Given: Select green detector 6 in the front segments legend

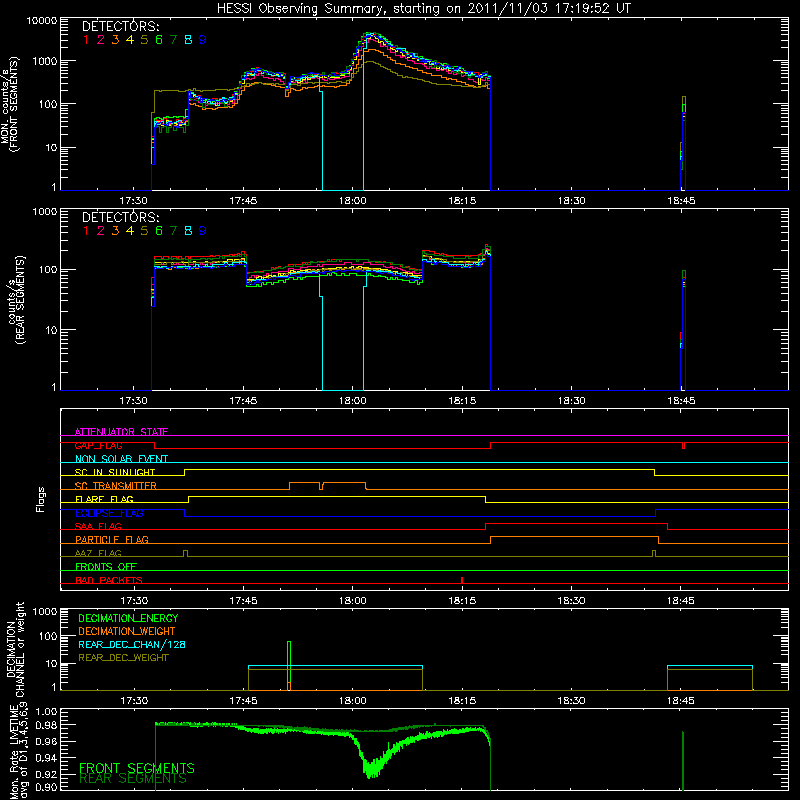Looking at the screenshot, I should (x=159, y=40).
